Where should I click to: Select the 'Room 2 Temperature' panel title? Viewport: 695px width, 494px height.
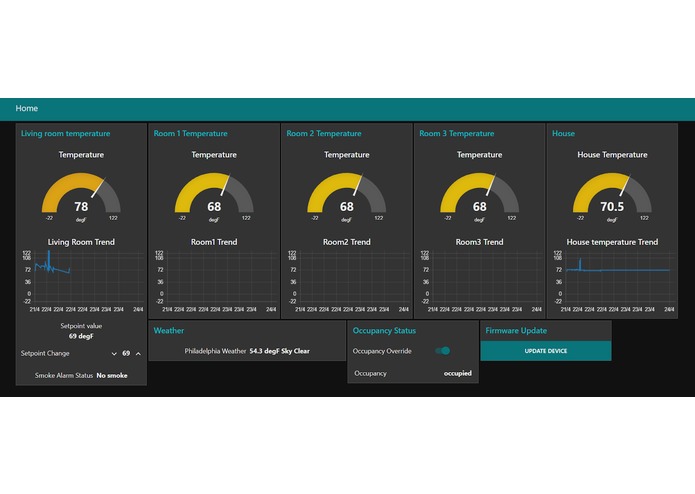pos(324,133)
